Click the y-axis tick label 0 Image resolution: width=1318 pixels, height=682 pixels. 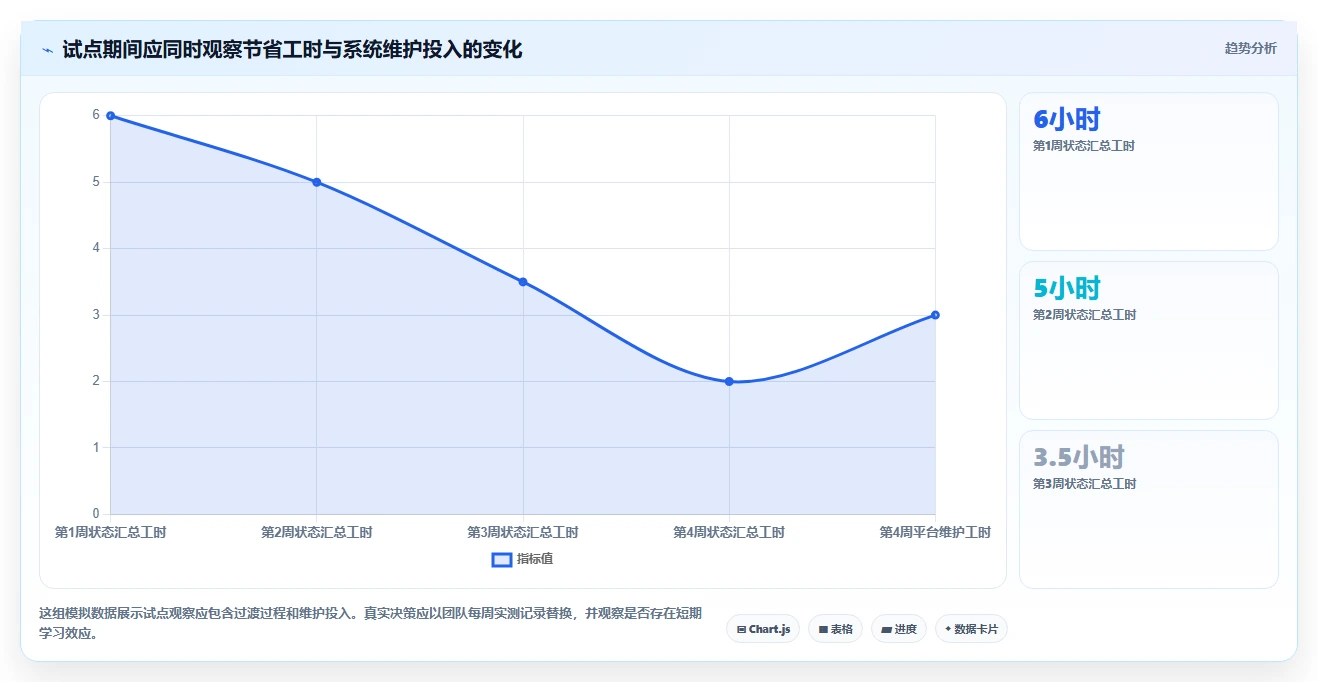coord(96,514)
